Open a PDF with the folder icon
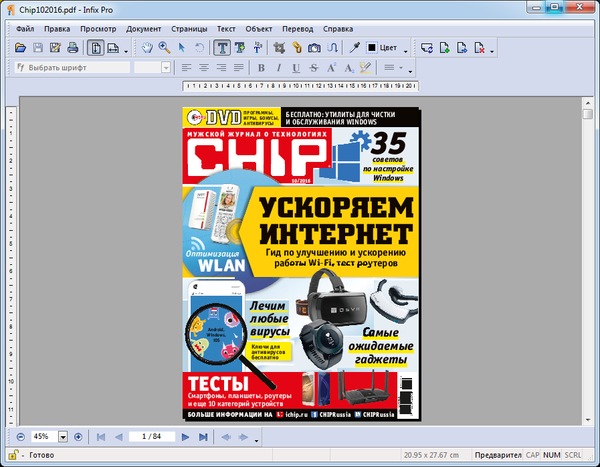This screenshot has height=467, width=600. click(x=20, y=48)
